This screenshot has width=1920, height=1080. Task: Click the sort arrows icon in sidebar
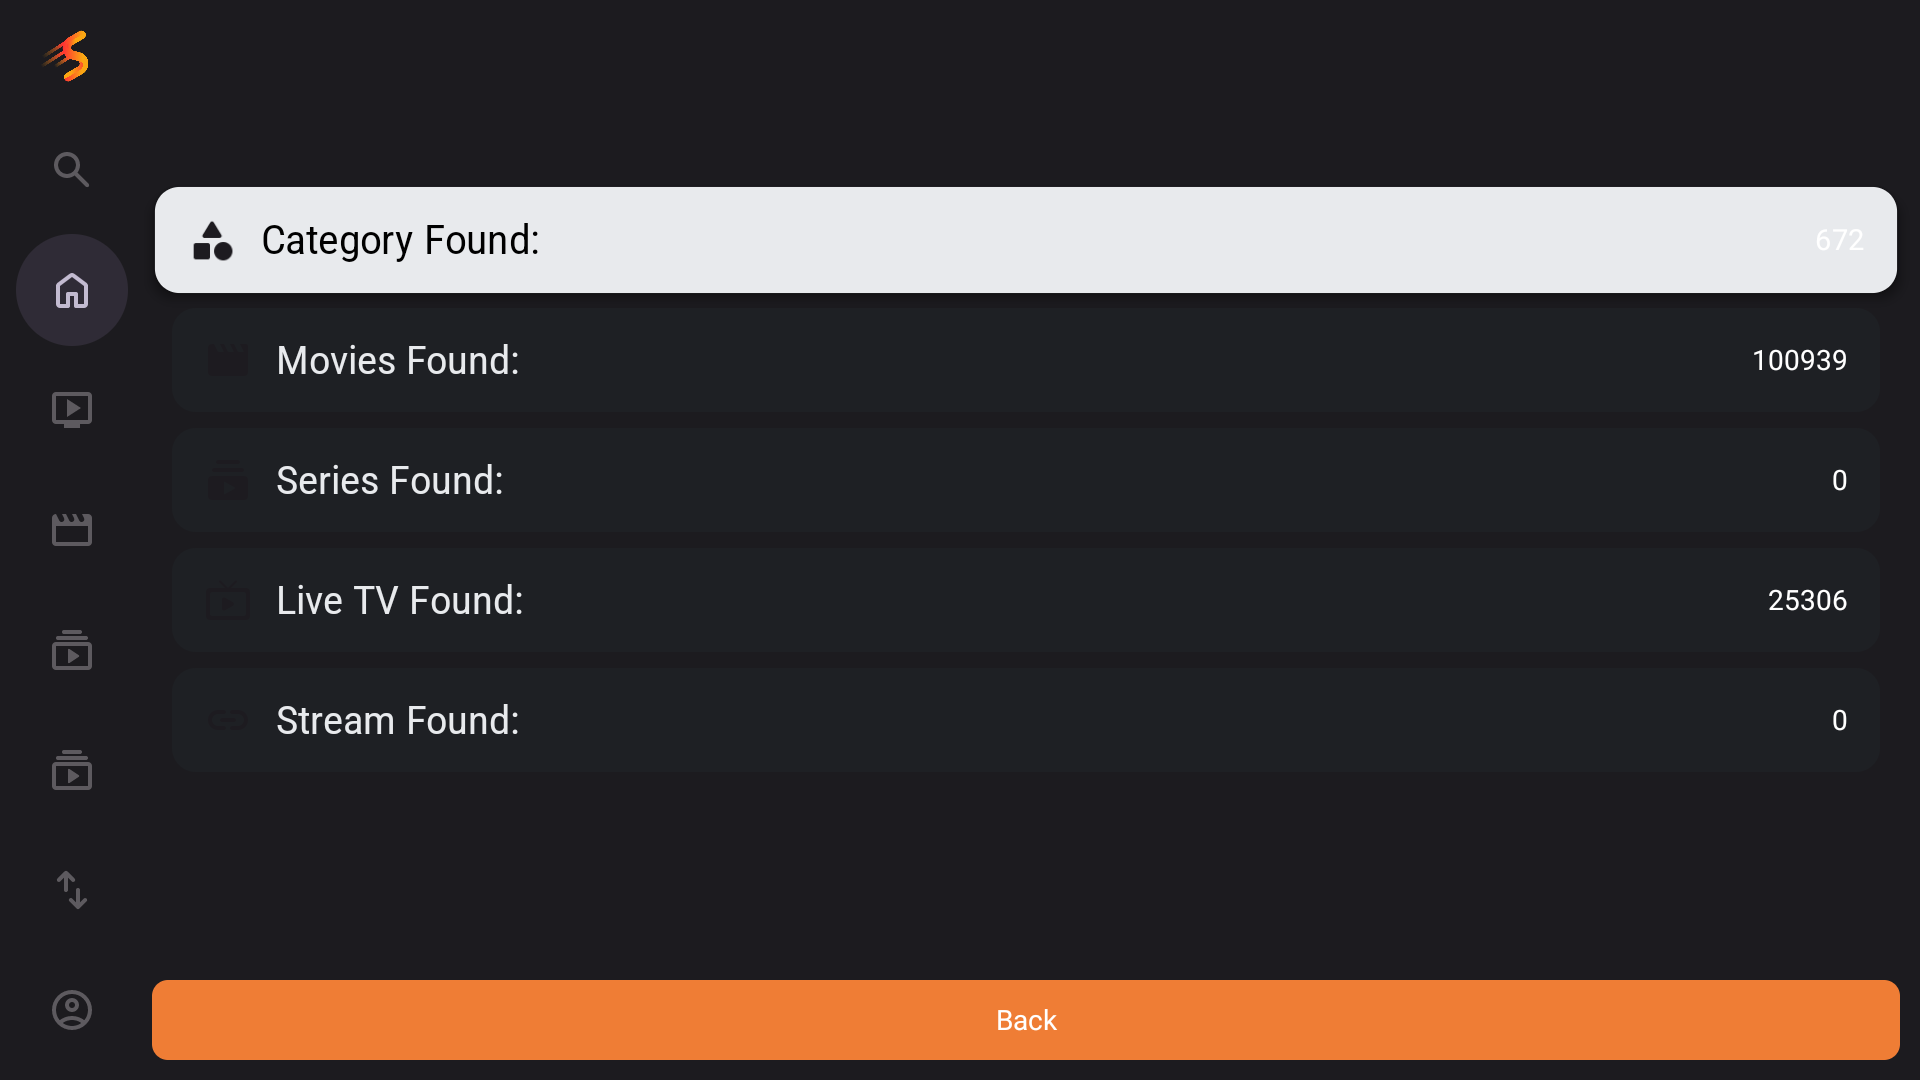point(71,891)
